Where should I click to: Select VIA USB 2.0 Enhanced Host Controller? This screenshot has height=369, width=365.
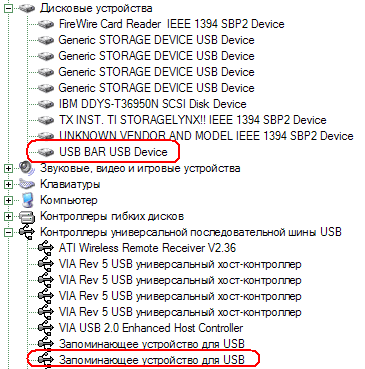pos(151,328)
